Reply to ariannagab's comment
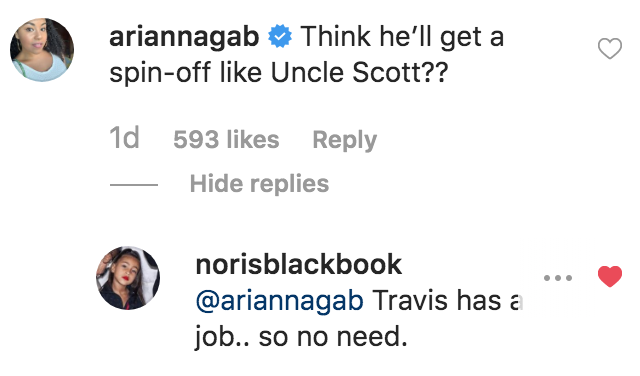 pyautogui.click(x=344, y=140)
